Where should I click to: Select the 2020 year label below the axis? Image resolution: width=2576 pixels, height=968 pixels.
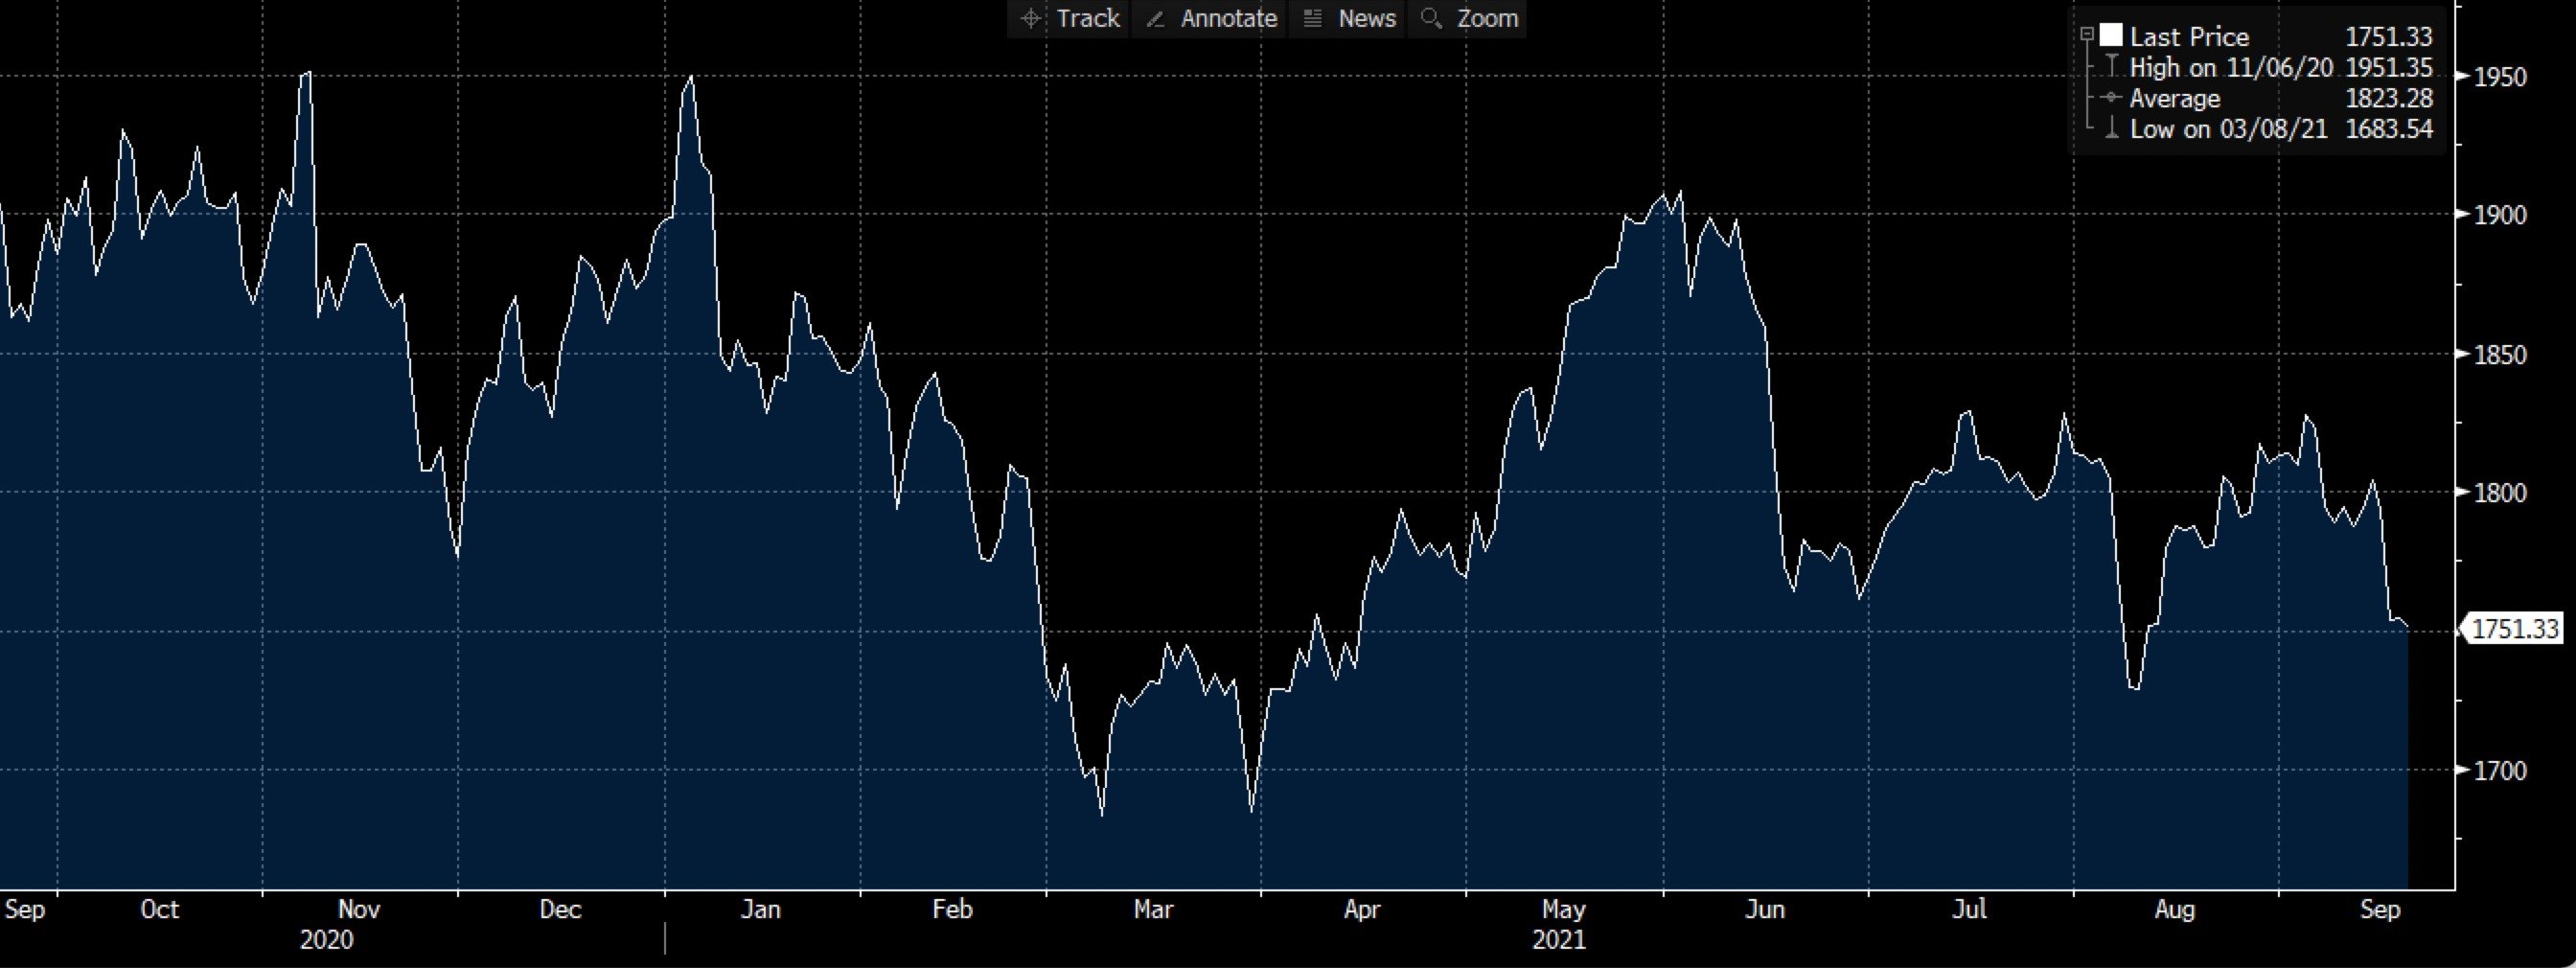[327, 940]
